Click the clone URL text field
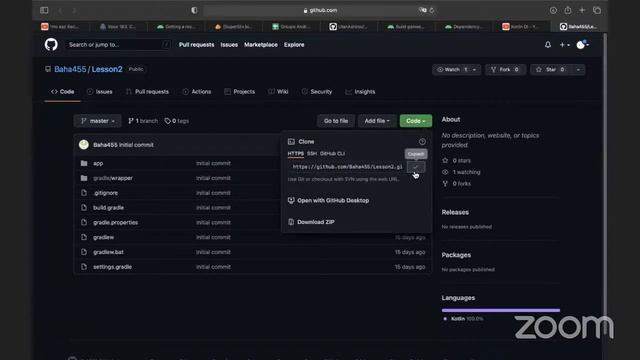Screen dimensions: 640x360 click(347, 167)
